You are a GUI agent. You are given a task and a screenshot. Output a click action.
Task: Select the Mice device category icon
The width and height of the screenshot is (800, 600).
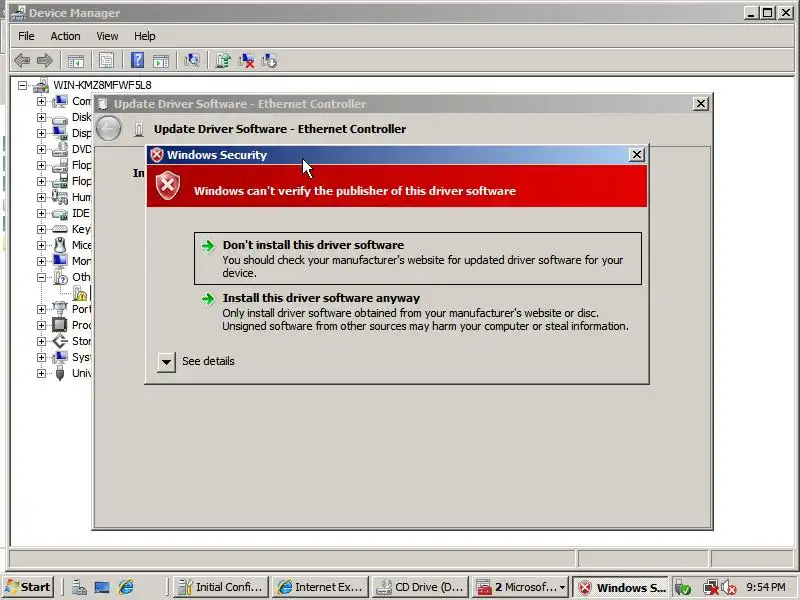(x=60, y=245)
